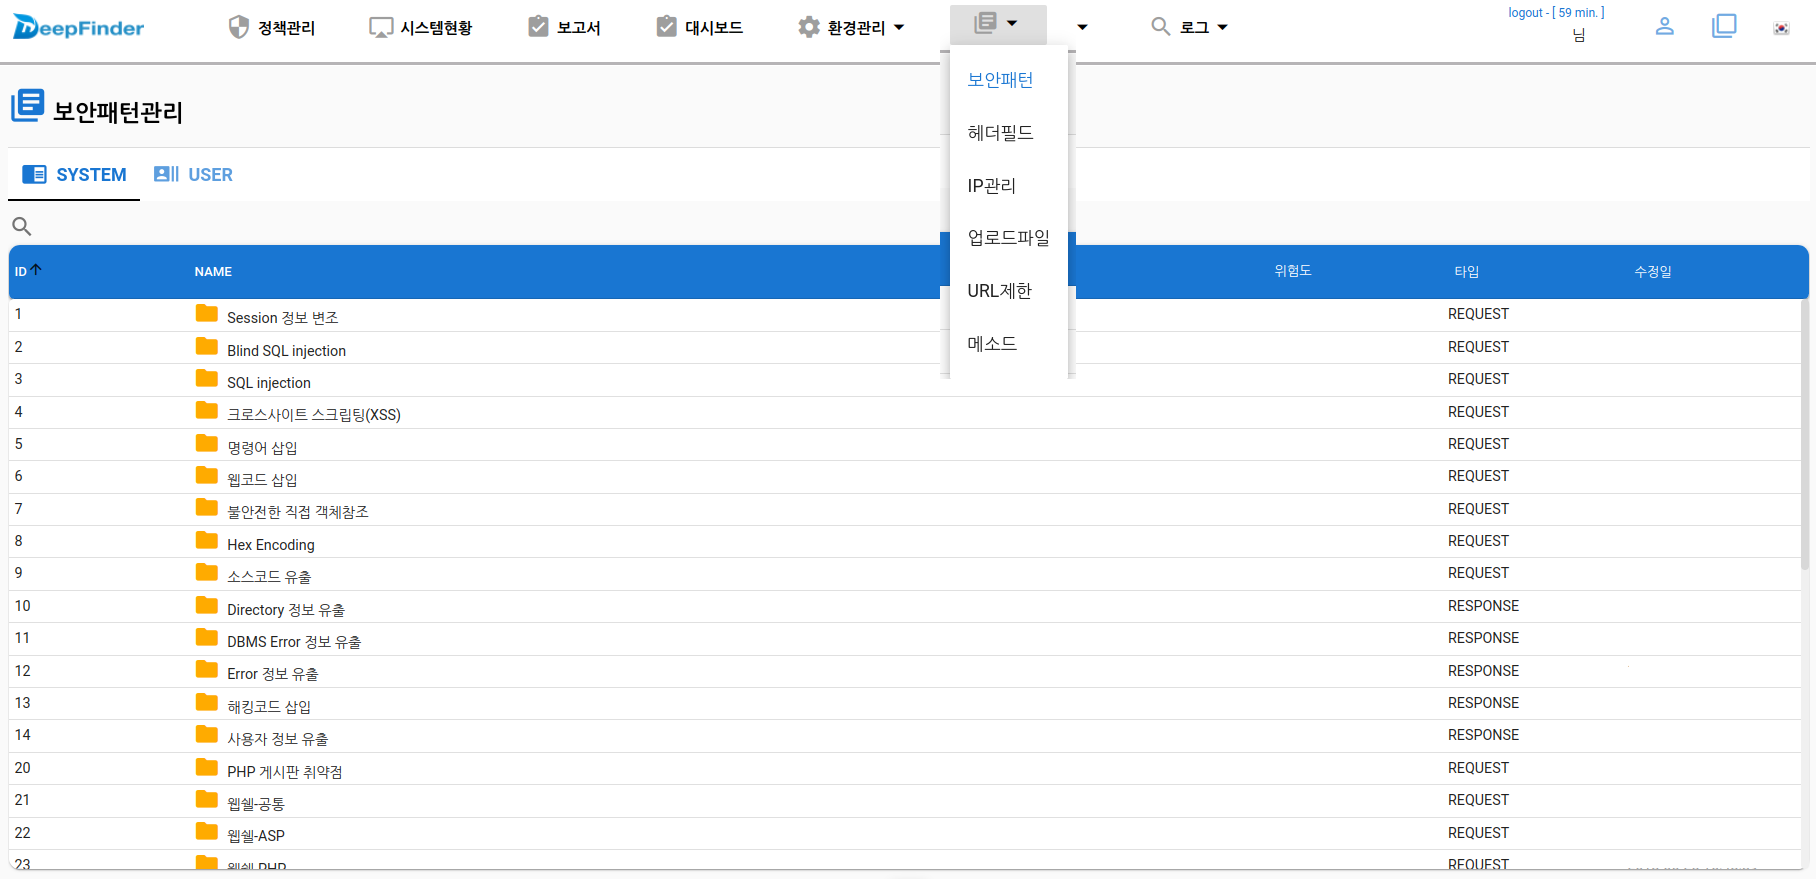
Task: Open the 정책관리 navigation item
Action: pyautogui.click(x=272, y=27)
